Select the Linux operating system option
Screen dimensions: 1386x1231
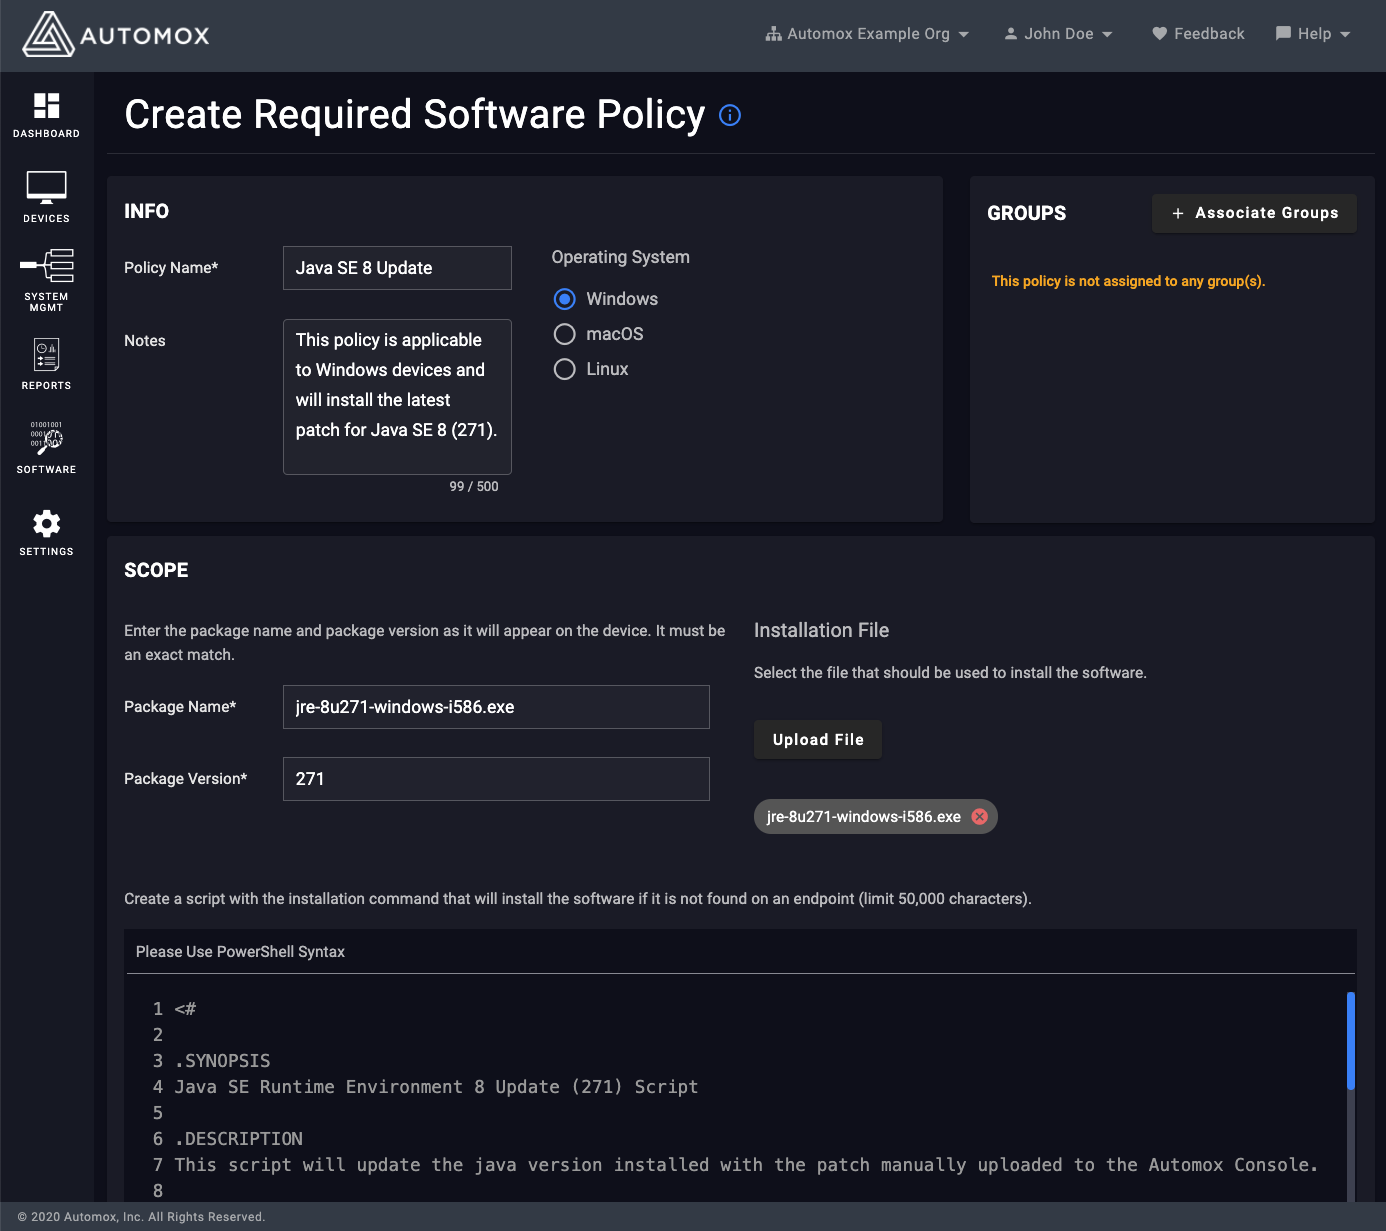[565, 369]
